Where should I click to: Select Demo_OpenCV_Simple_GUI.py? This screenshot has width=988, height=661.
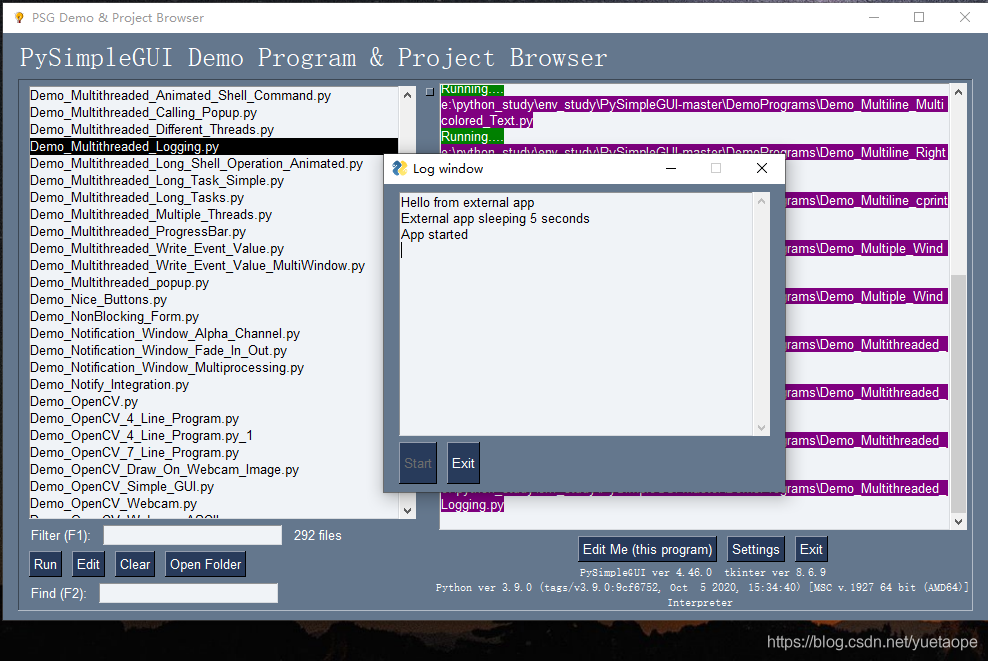coord(214,487)
